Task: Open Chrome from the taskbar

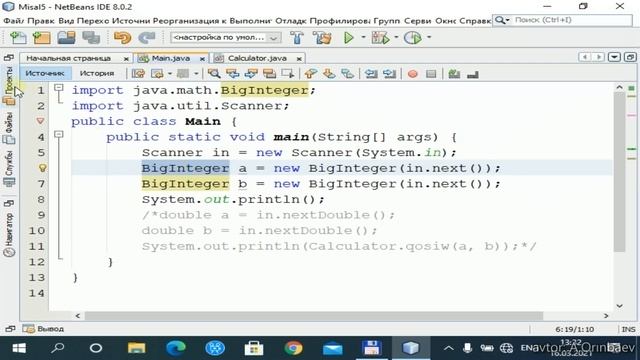Action: (x=293, y=348)
